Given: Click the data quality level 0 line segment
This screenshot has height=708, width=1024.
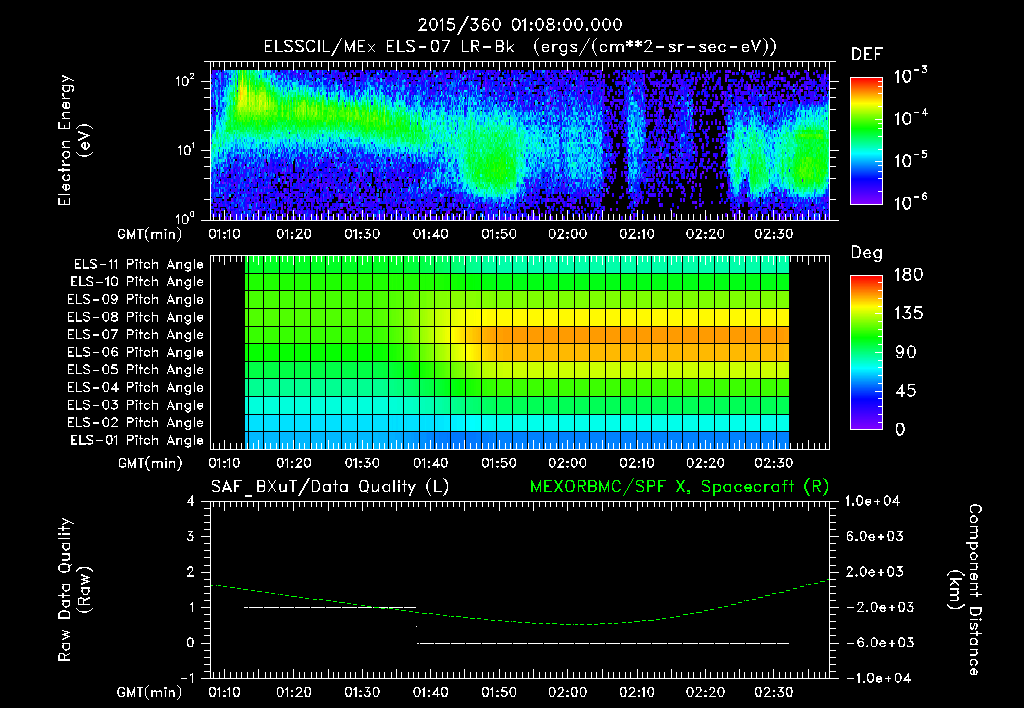Looking at the screenshot, I should pyautogui.click(x=603, y=643).
